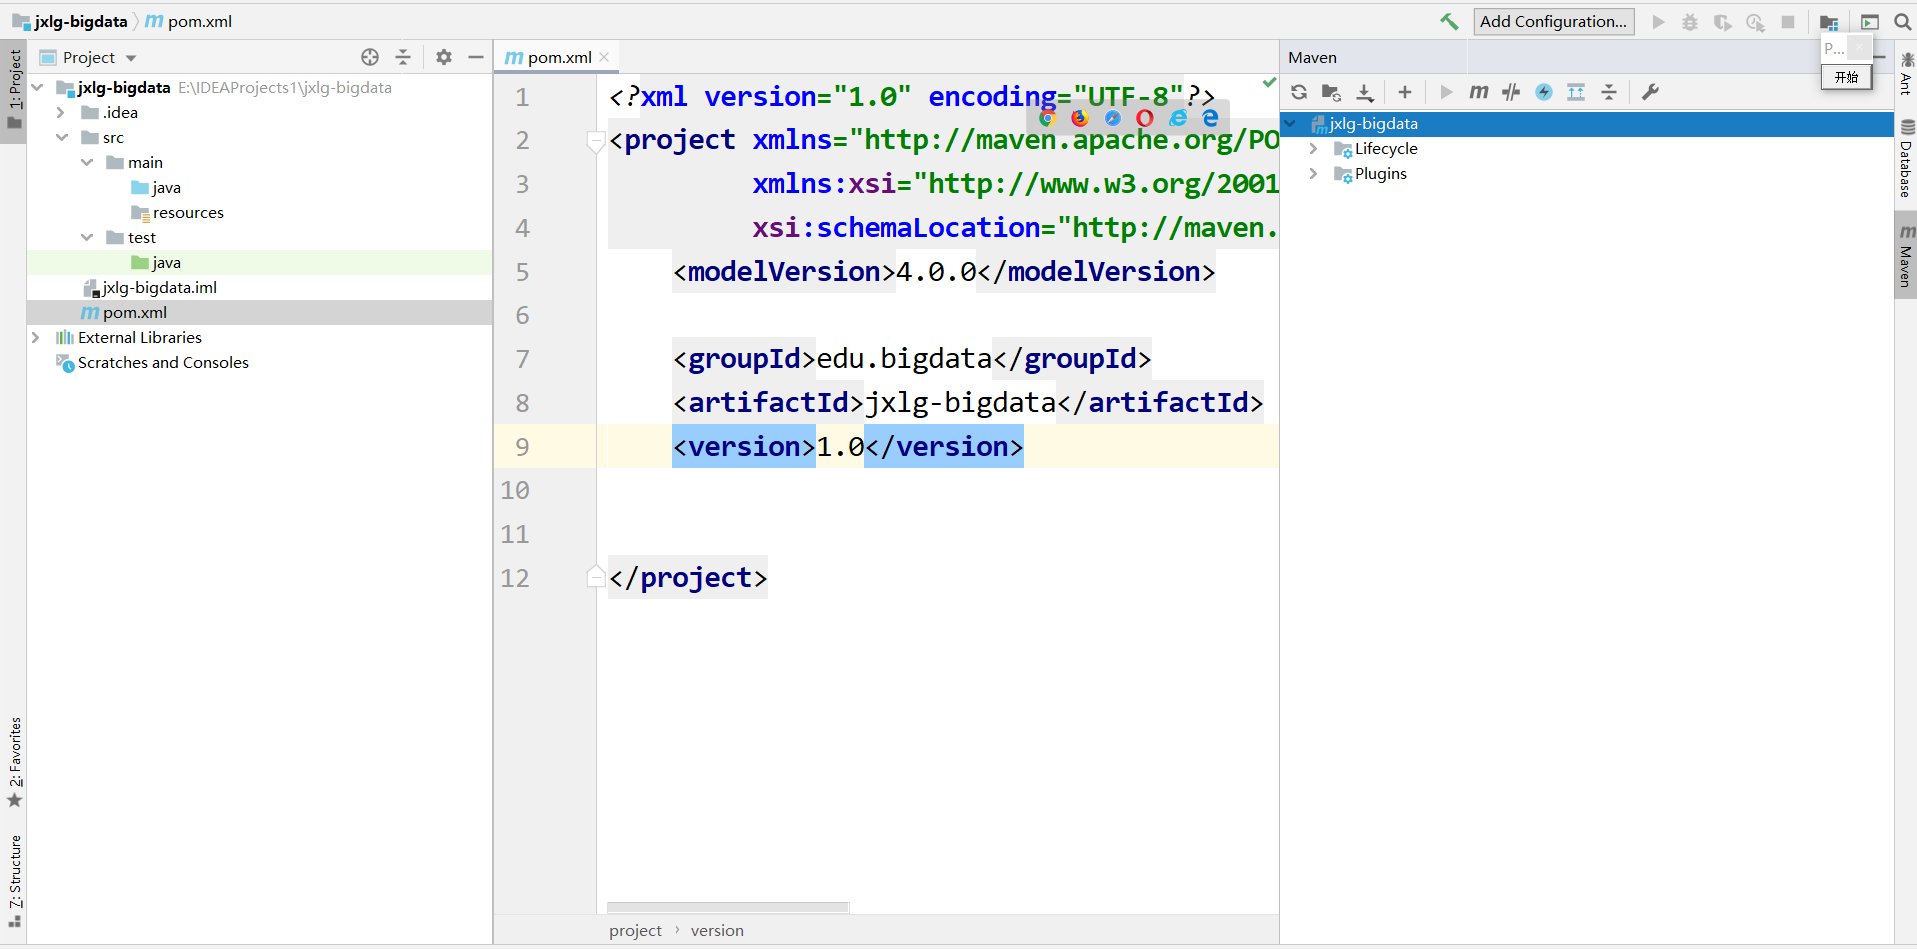Click Generate Sources and Update Folders icon
The height and width of the screenshot is (949, 1917).
(1331, 92)
